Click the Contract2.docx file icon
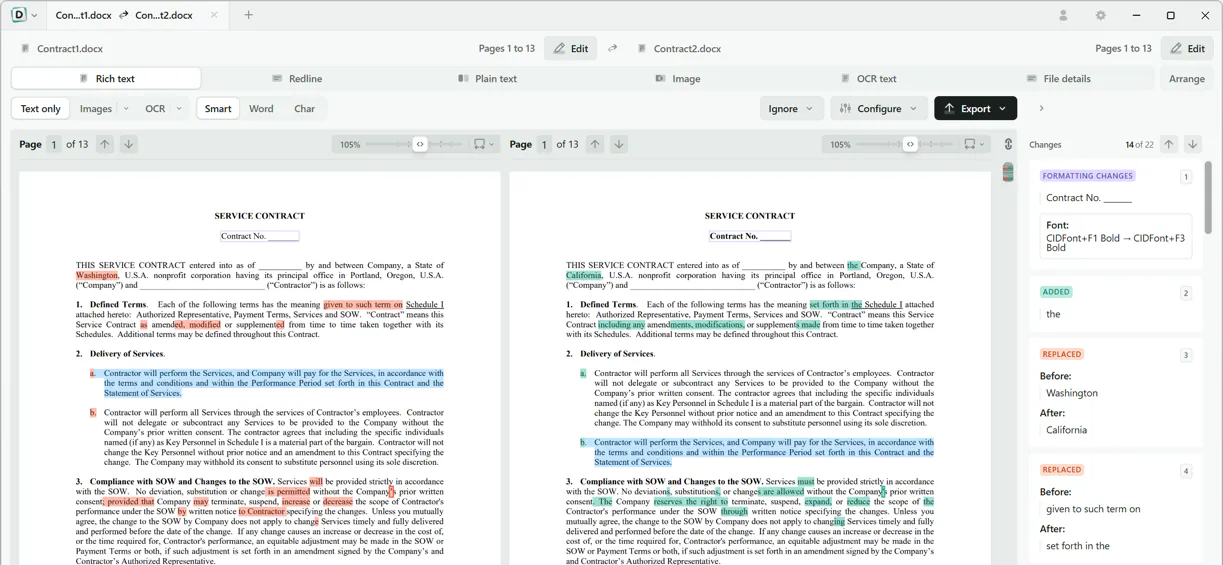This screenshot has height=565, width=1223. 642,48
